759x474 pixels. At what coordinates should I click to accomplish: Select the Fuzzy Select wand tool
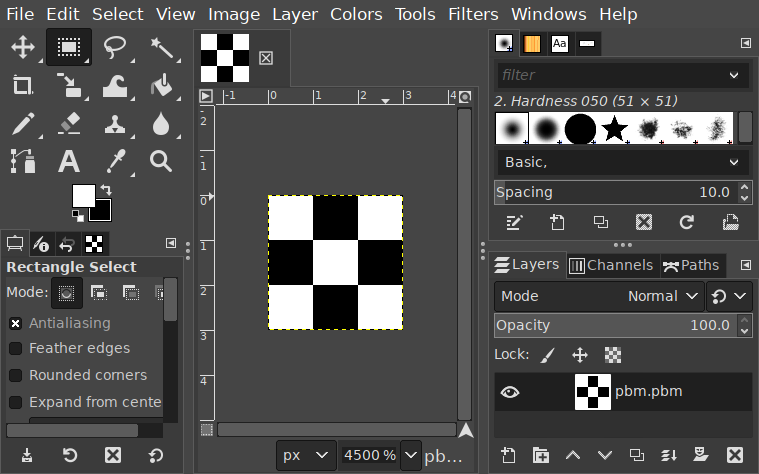click(161, 47)
